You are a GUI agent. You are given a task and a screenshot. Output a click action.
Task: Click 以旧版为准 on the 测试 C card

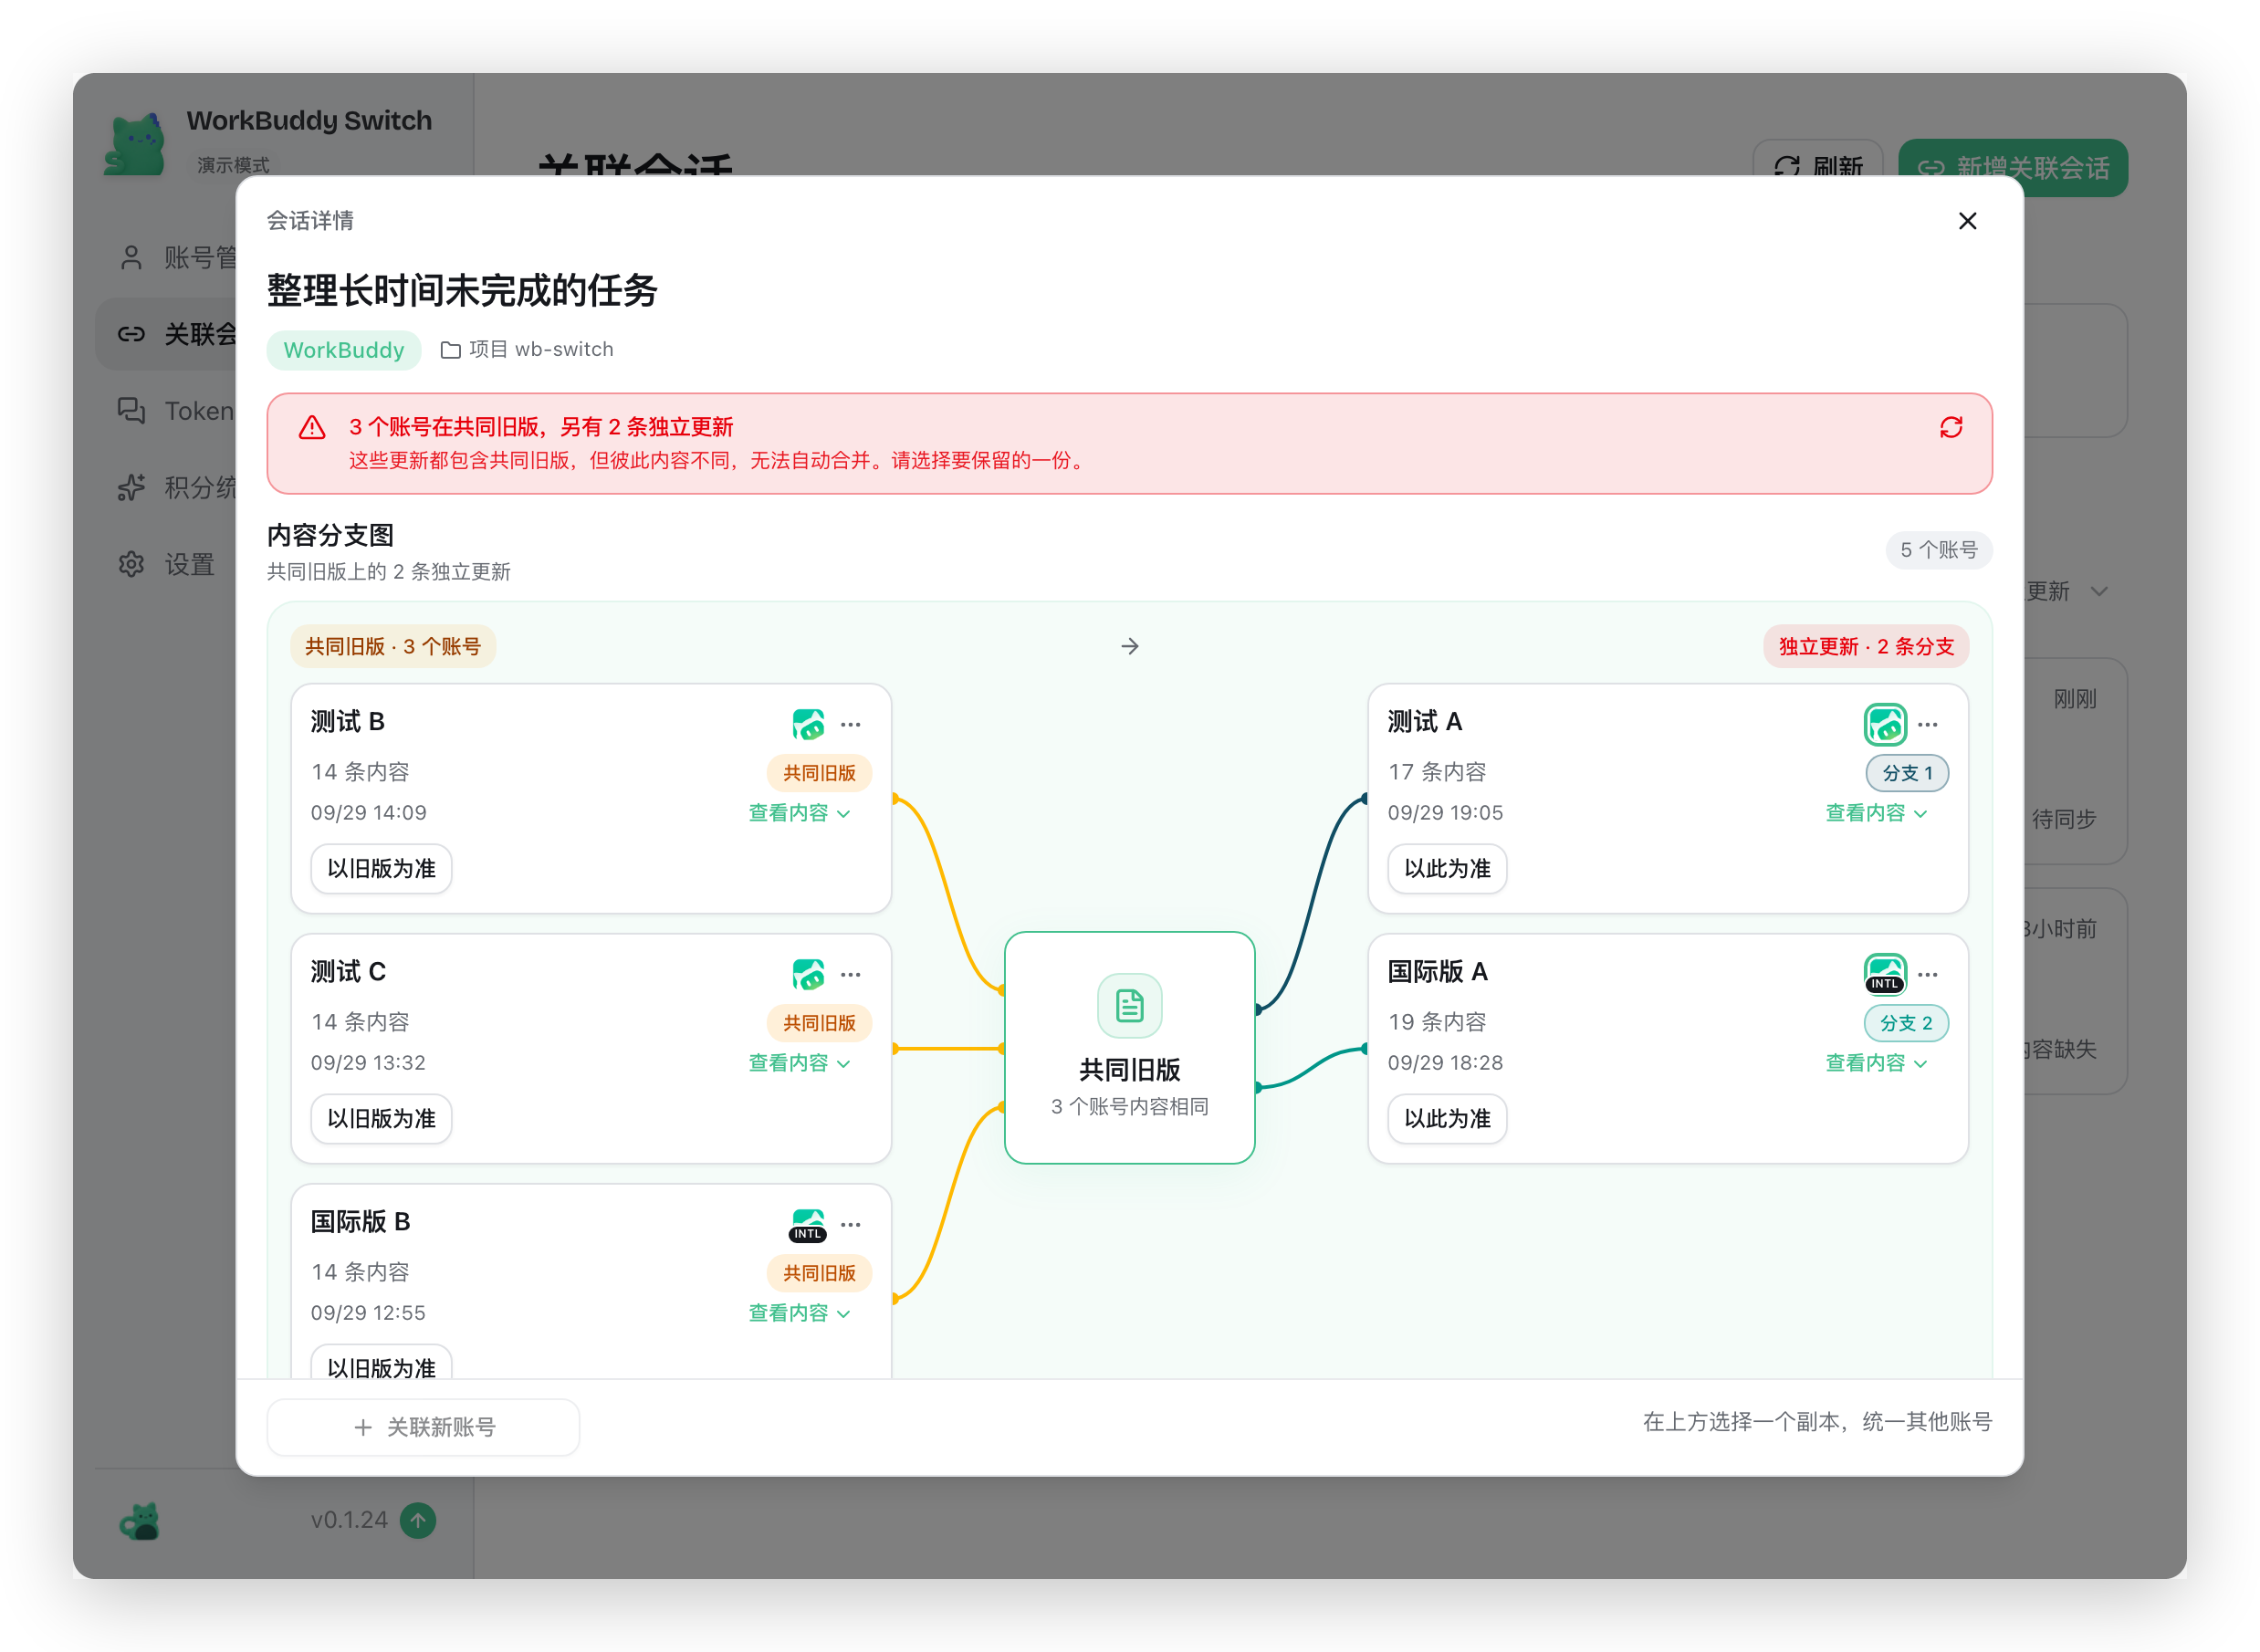click(381, 1118)
